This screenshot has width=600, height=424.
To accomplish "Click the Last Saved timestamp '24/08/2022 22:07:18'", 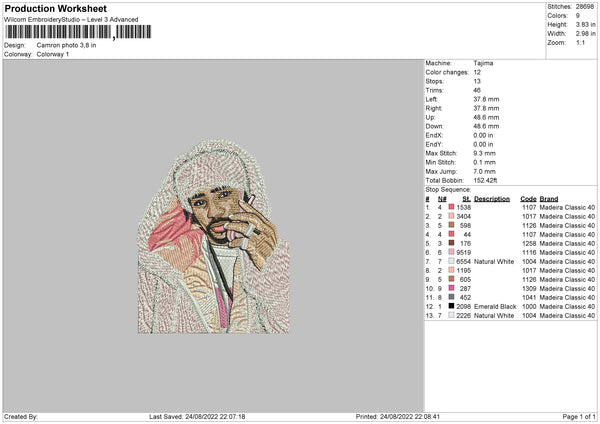I will coord(215,416).
